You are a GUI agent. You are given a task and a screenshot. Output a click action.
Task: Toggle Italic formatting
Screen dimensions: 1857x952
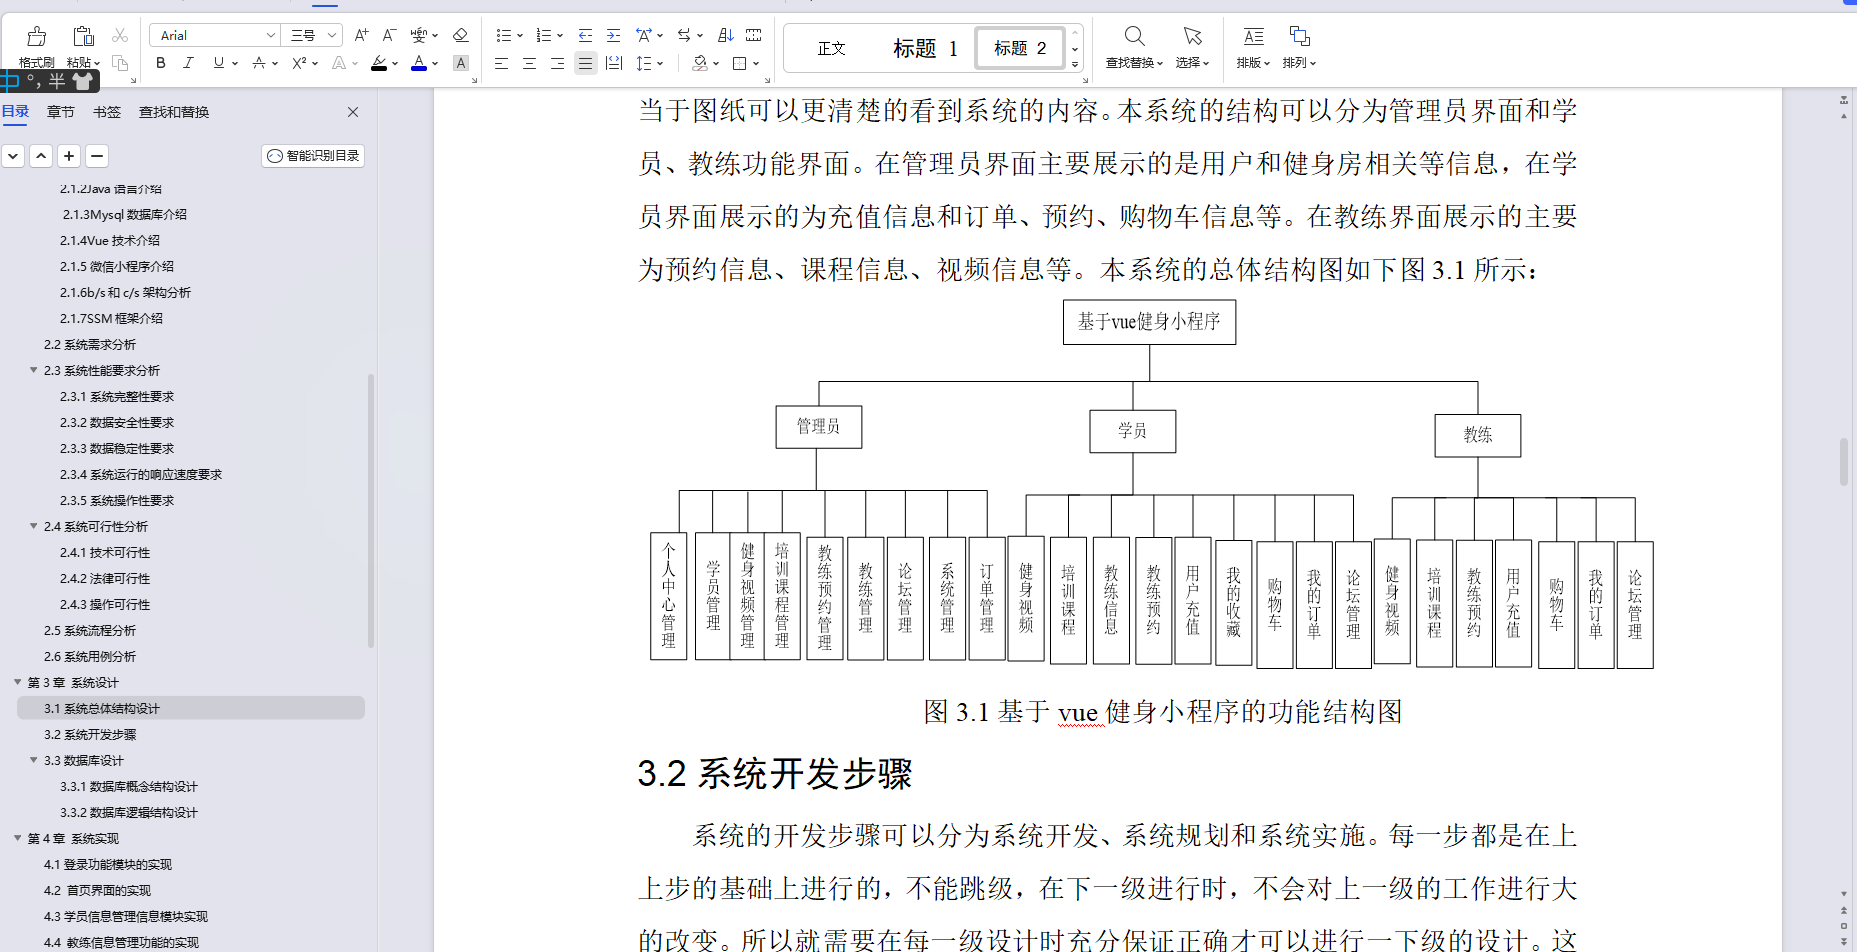pos(188,63)
